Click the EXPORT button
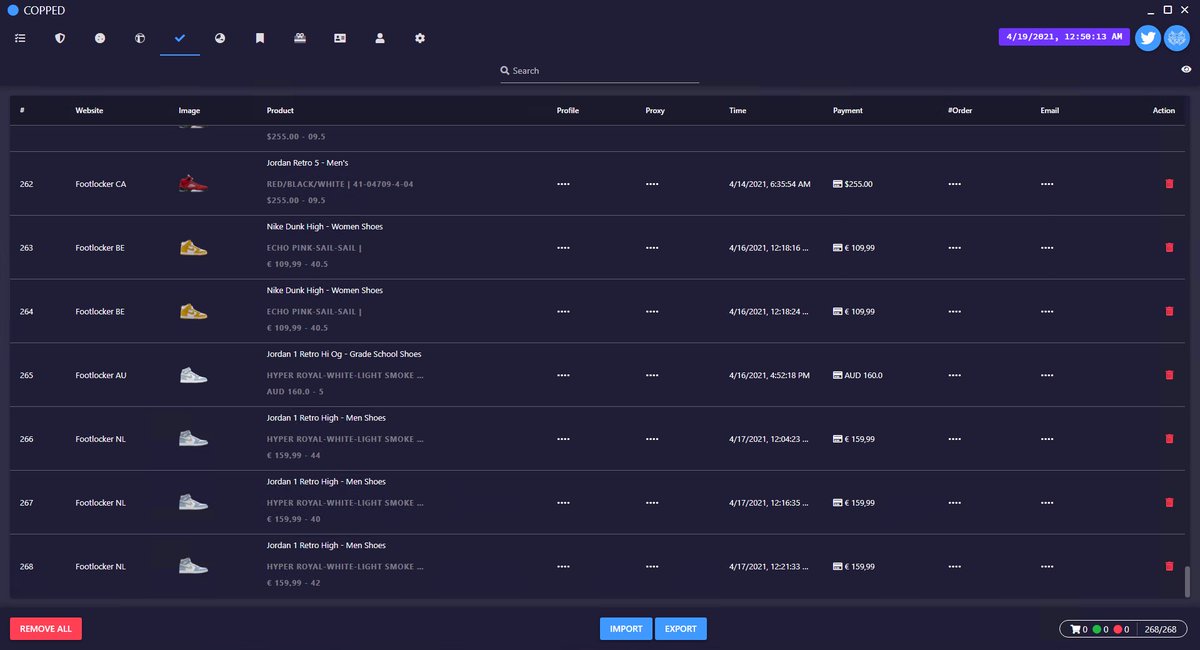 point(681,629)
